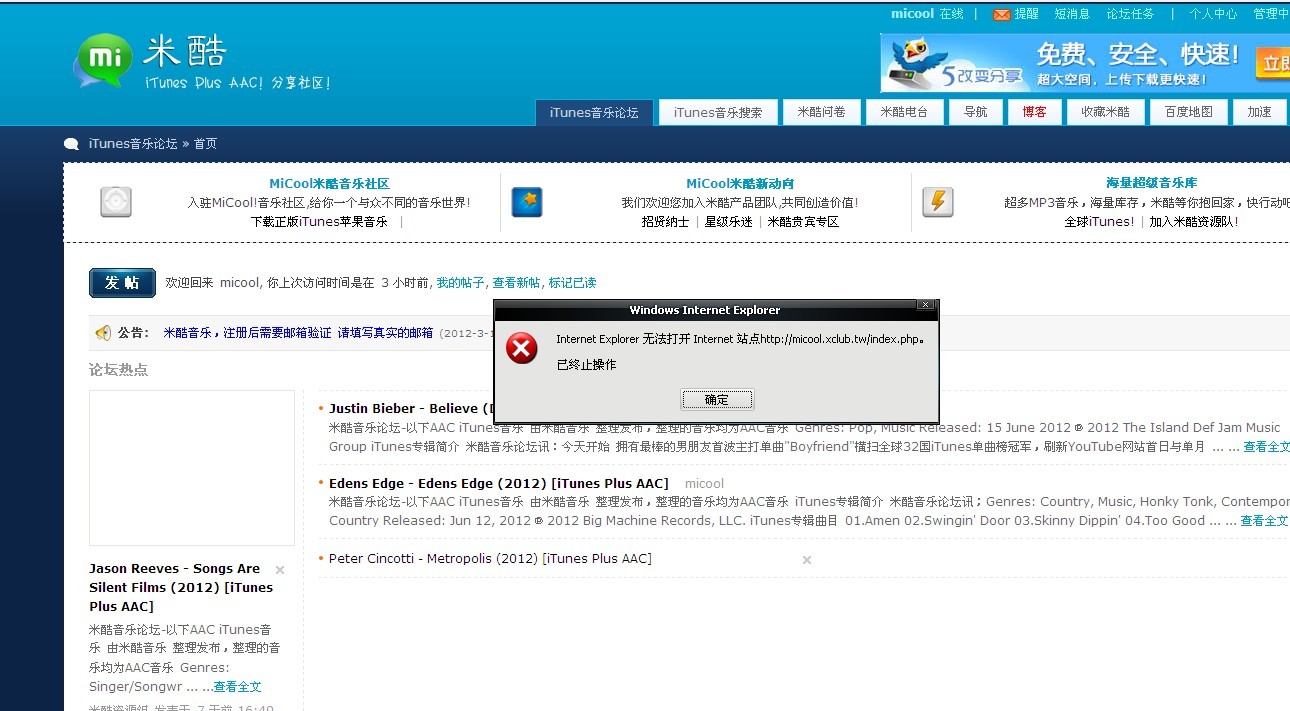Open the owl advertisement banner

point(1085,62)
